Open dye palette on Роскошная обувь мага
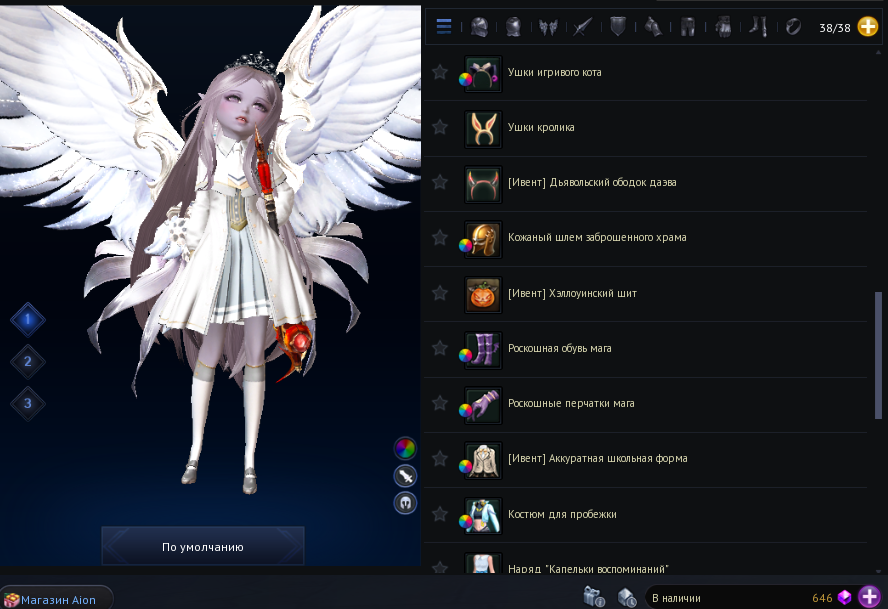This screenshot has width=888, height=609. pyautogui.click(x=465, y=356)
